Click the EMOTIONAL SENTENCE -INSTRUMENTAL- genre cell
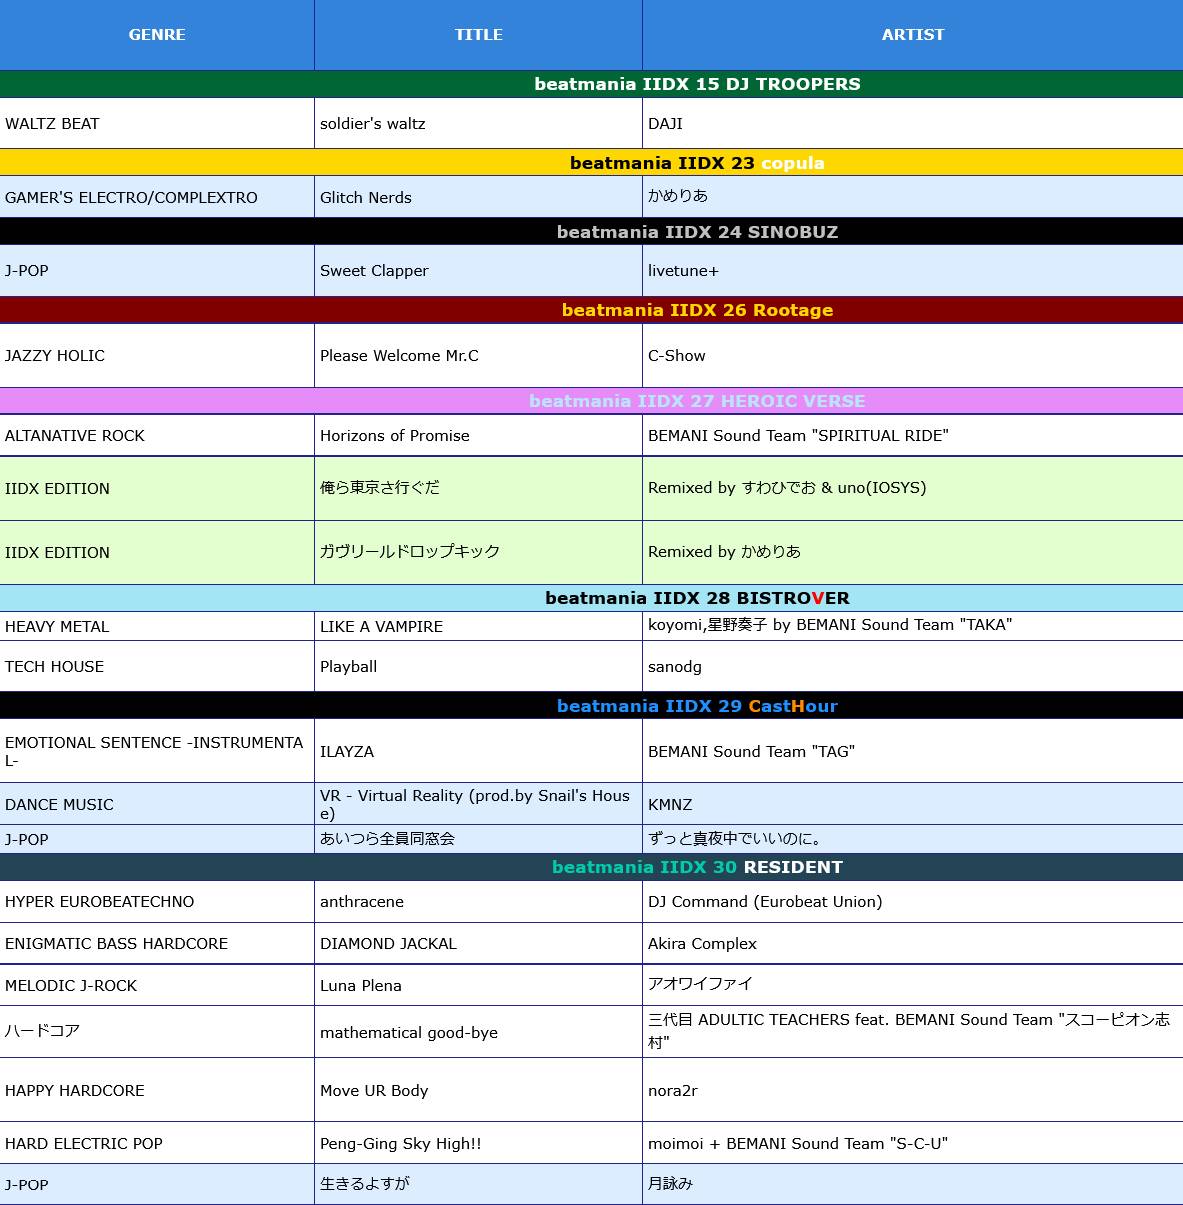Image resolution: width=1183 pixels, height=1205 pixels. [x=157, y=751]
